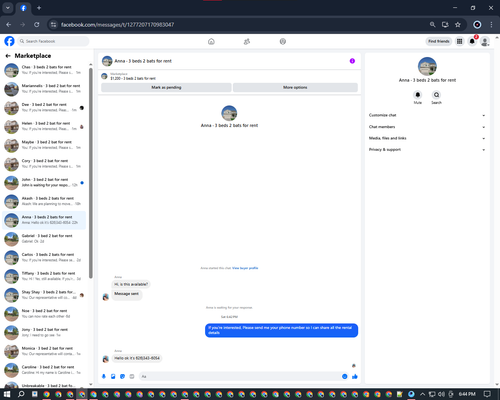Go back using the Marketplace back arrow
The width and height of the screenshot is (500, 400).
click(8, 56)
